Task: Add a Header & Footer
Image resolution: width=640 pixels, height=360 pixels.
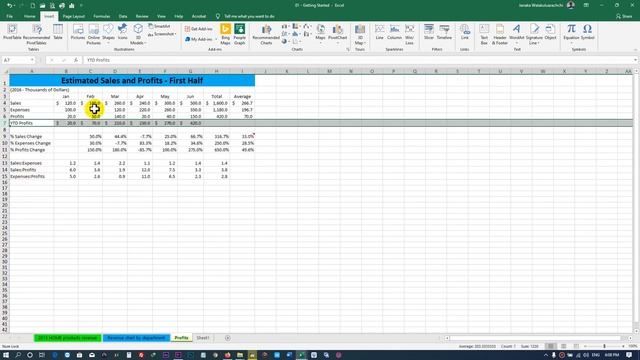Action: point(500,34)
